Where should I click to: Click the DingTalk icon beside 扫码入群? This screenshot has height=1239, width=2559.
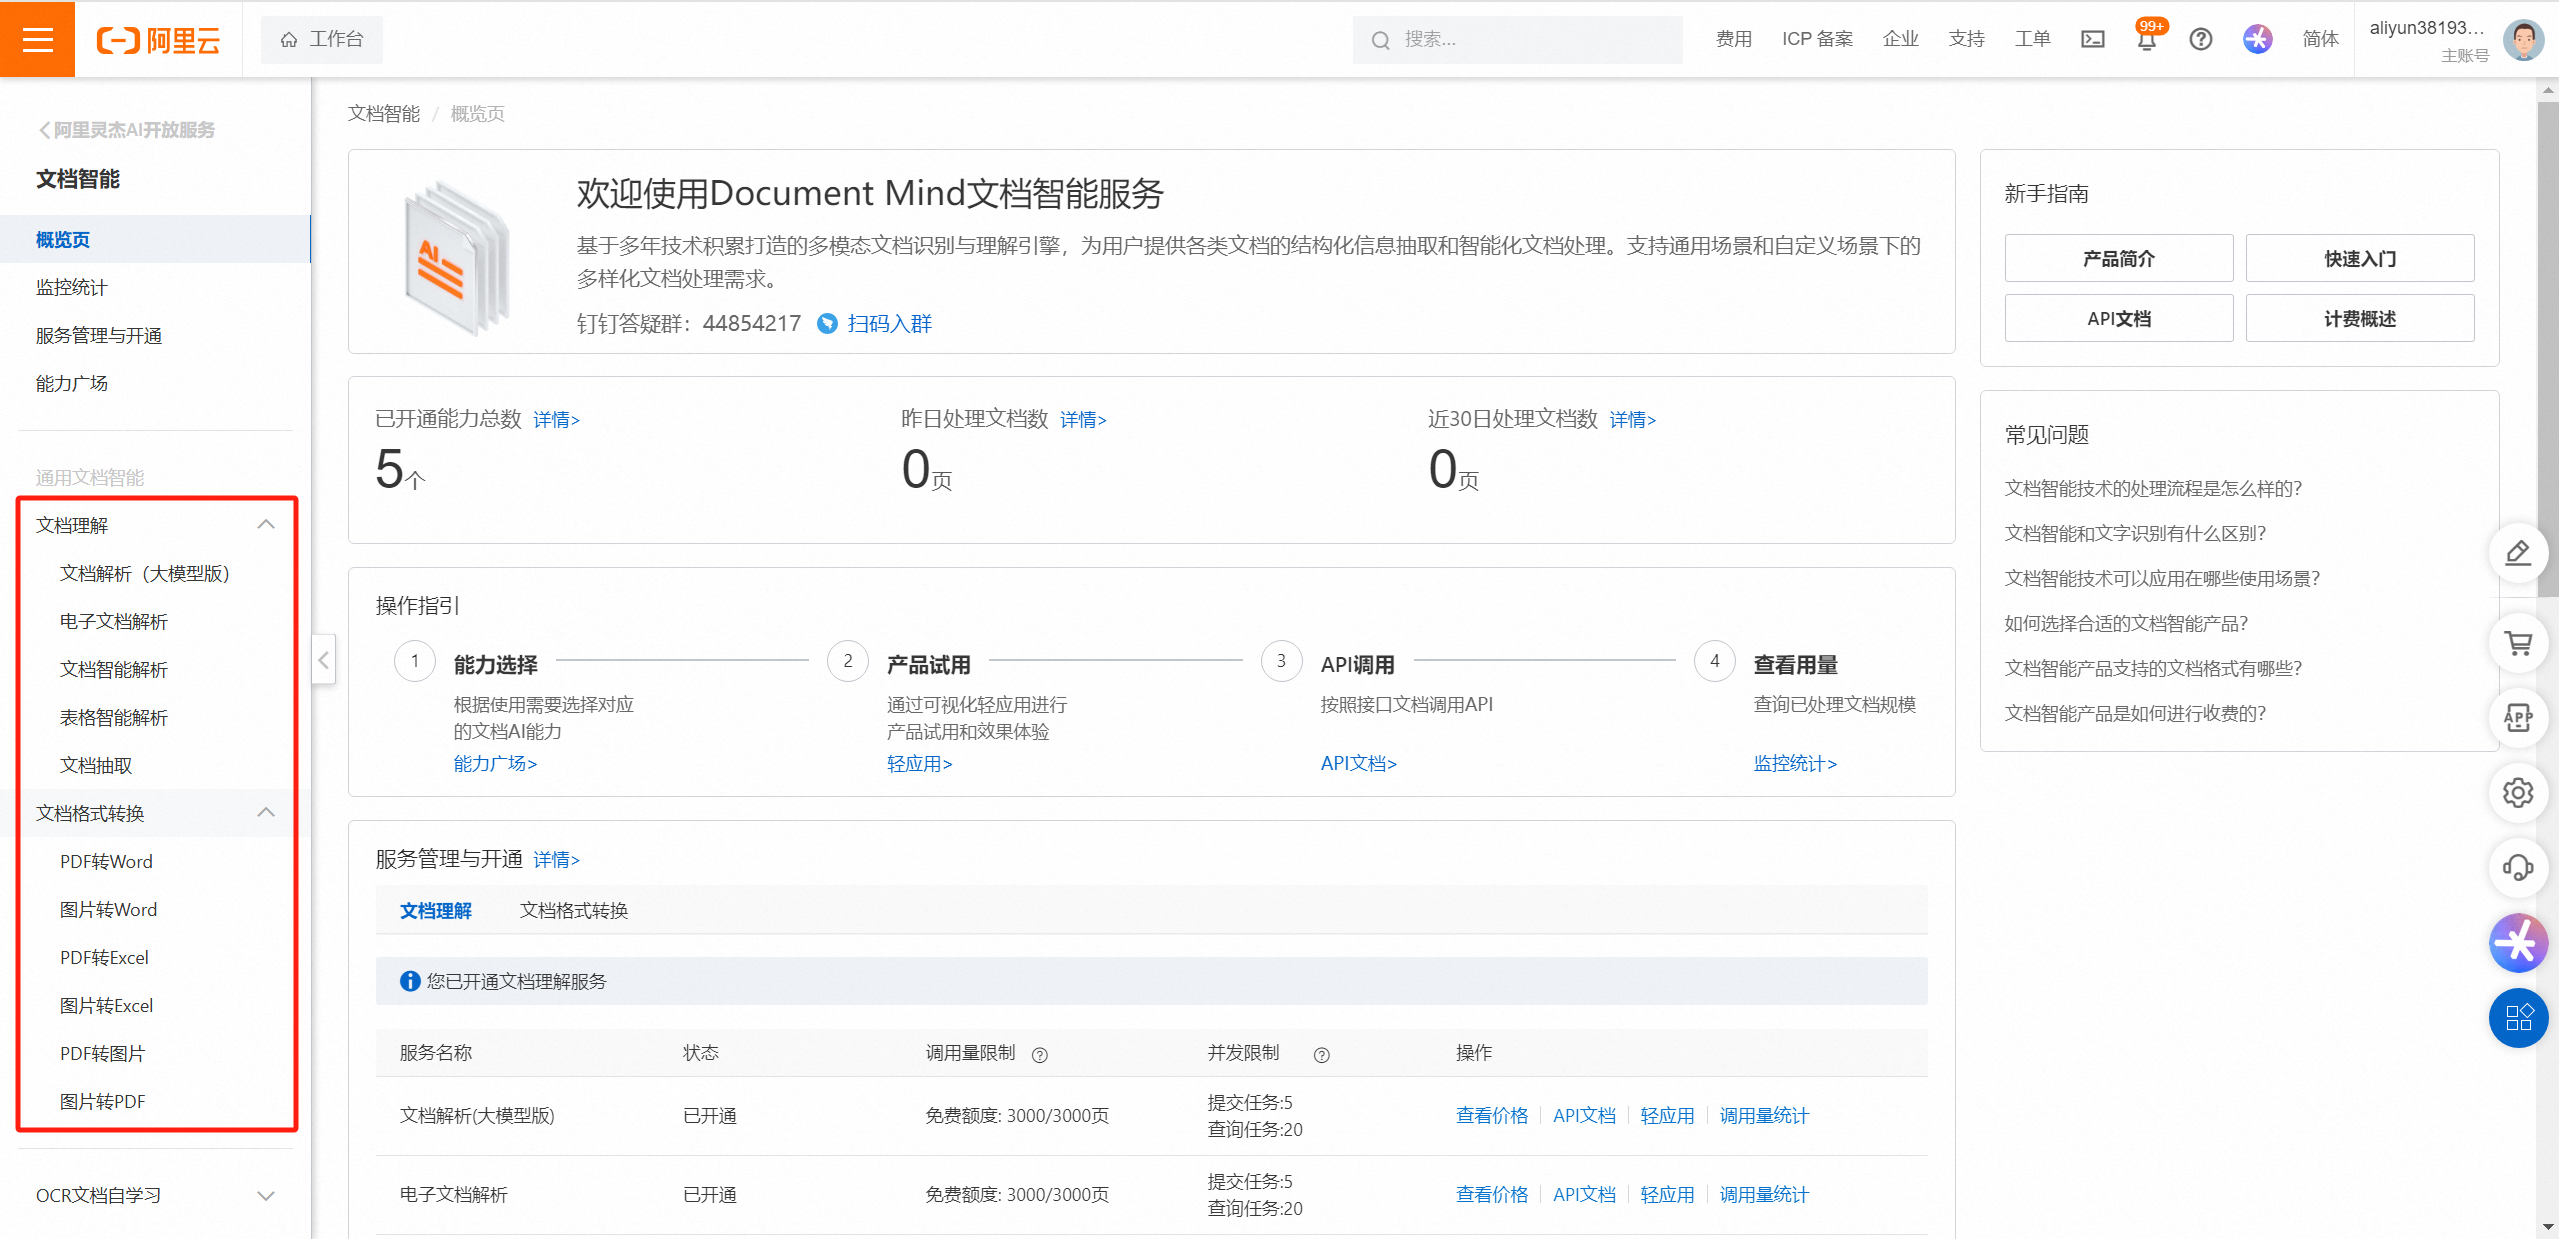(827, 323)
